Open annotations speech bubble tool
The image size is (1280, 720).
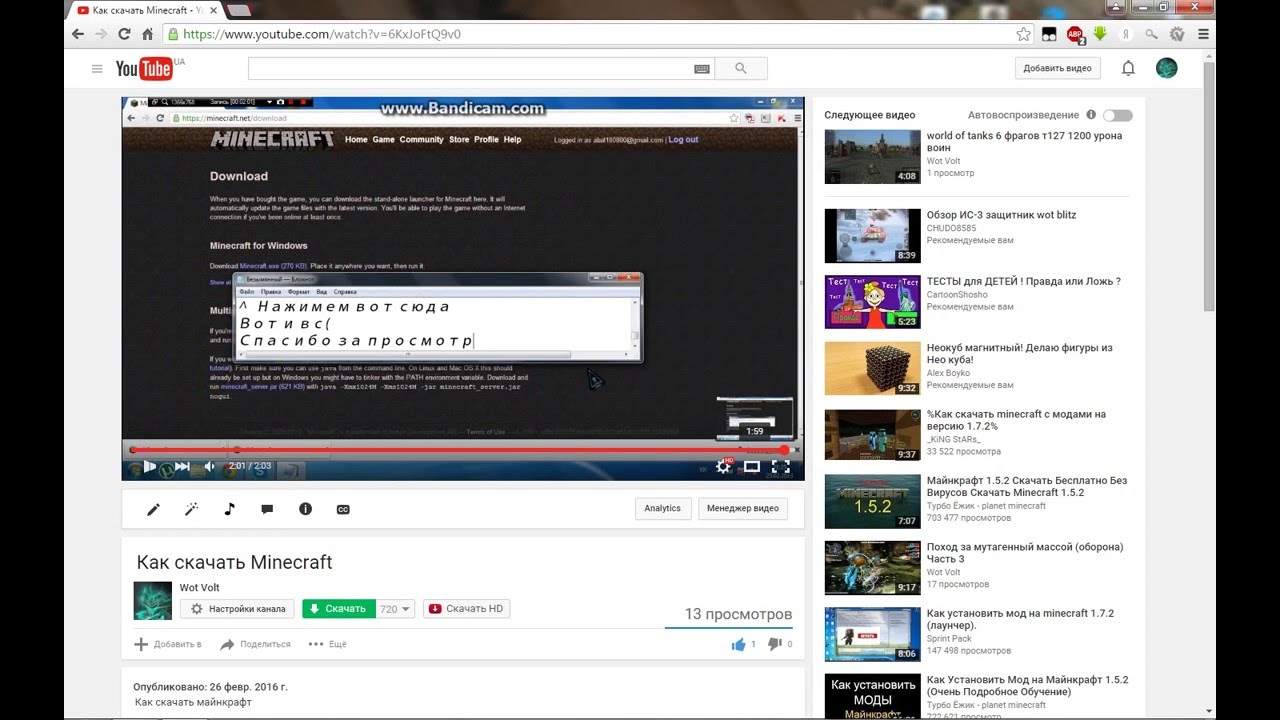pyautogui.click(x=267, y=509)
